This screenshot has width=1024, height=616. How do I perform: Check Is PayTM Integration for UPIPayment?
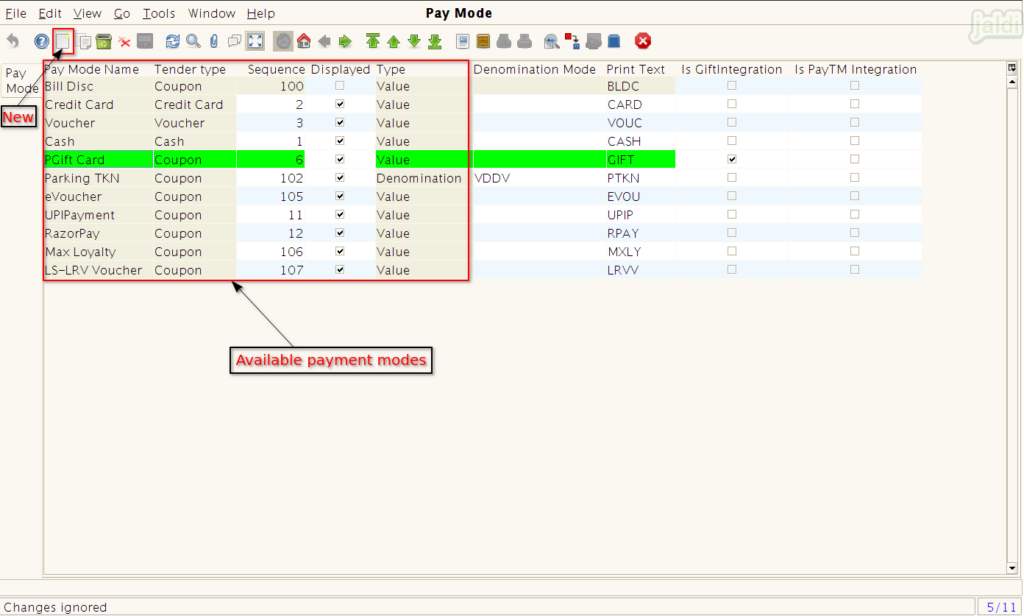[854, 214]
